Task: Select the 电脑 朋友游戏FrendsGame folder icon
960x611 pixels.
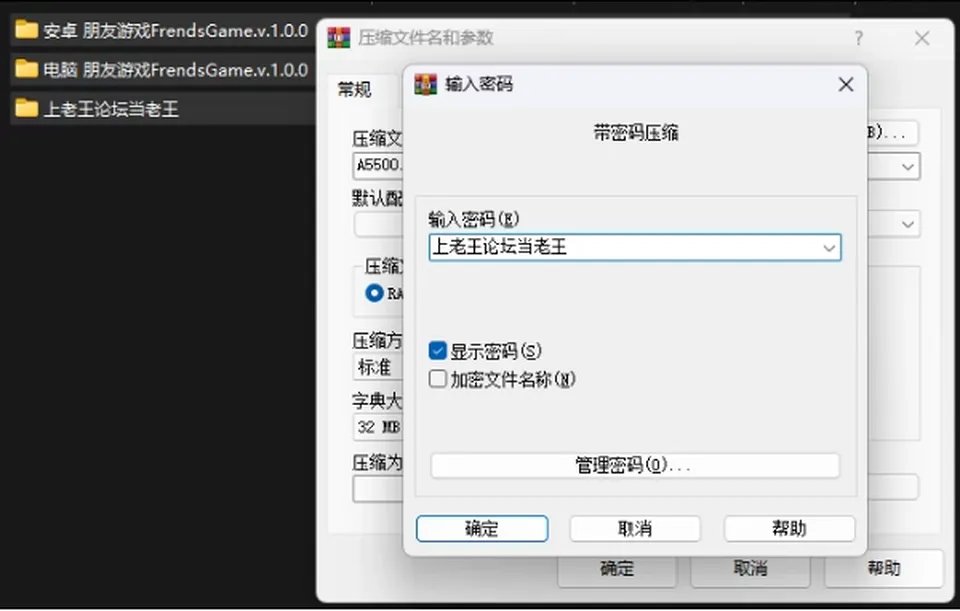Action: click(x=26, y=69)
